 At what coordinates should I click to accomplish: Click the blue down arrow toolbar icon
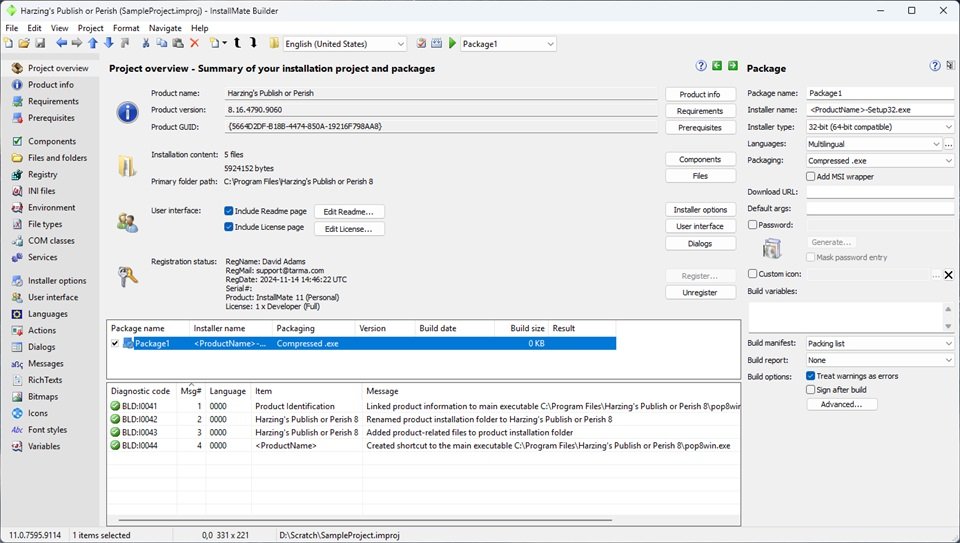108,43
